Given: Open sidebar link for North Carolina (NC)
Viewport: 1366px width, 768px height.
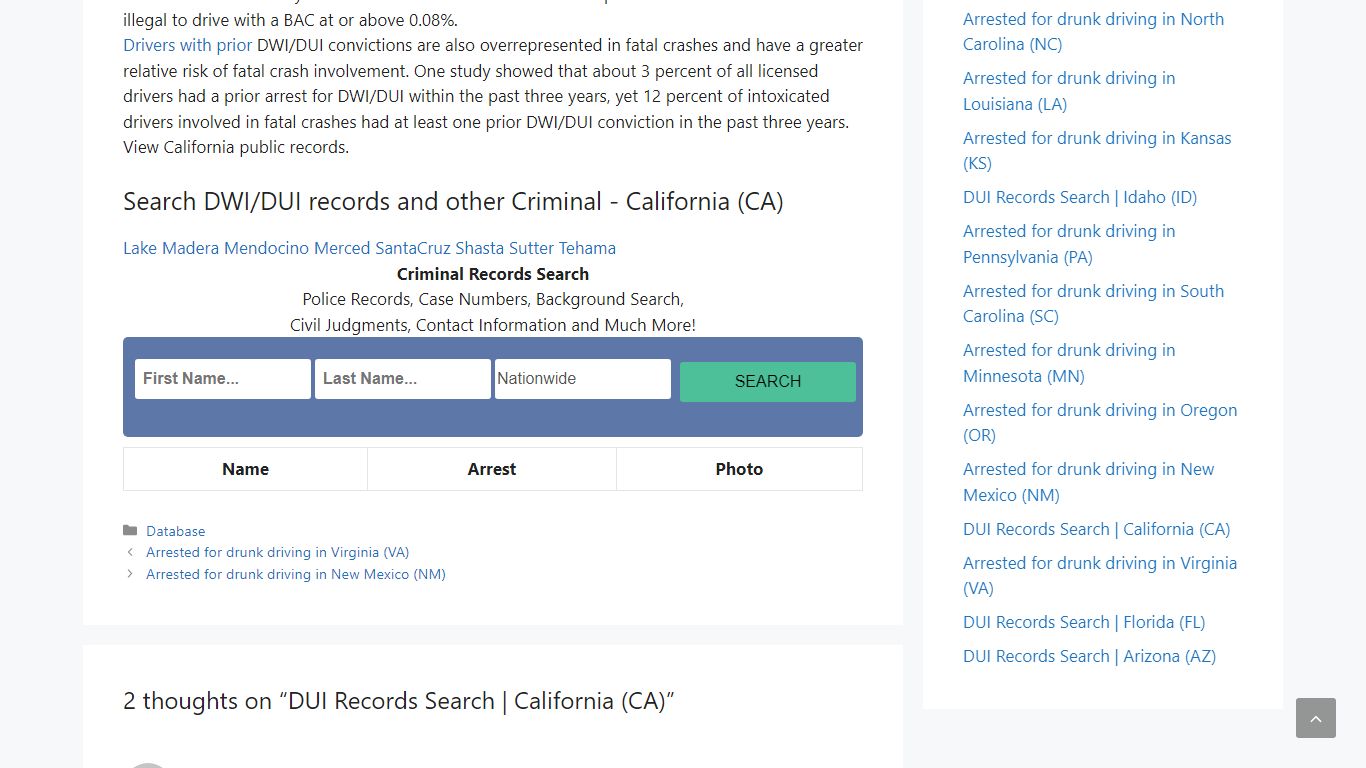Looking at the screenshot, I should (1093, 31).
